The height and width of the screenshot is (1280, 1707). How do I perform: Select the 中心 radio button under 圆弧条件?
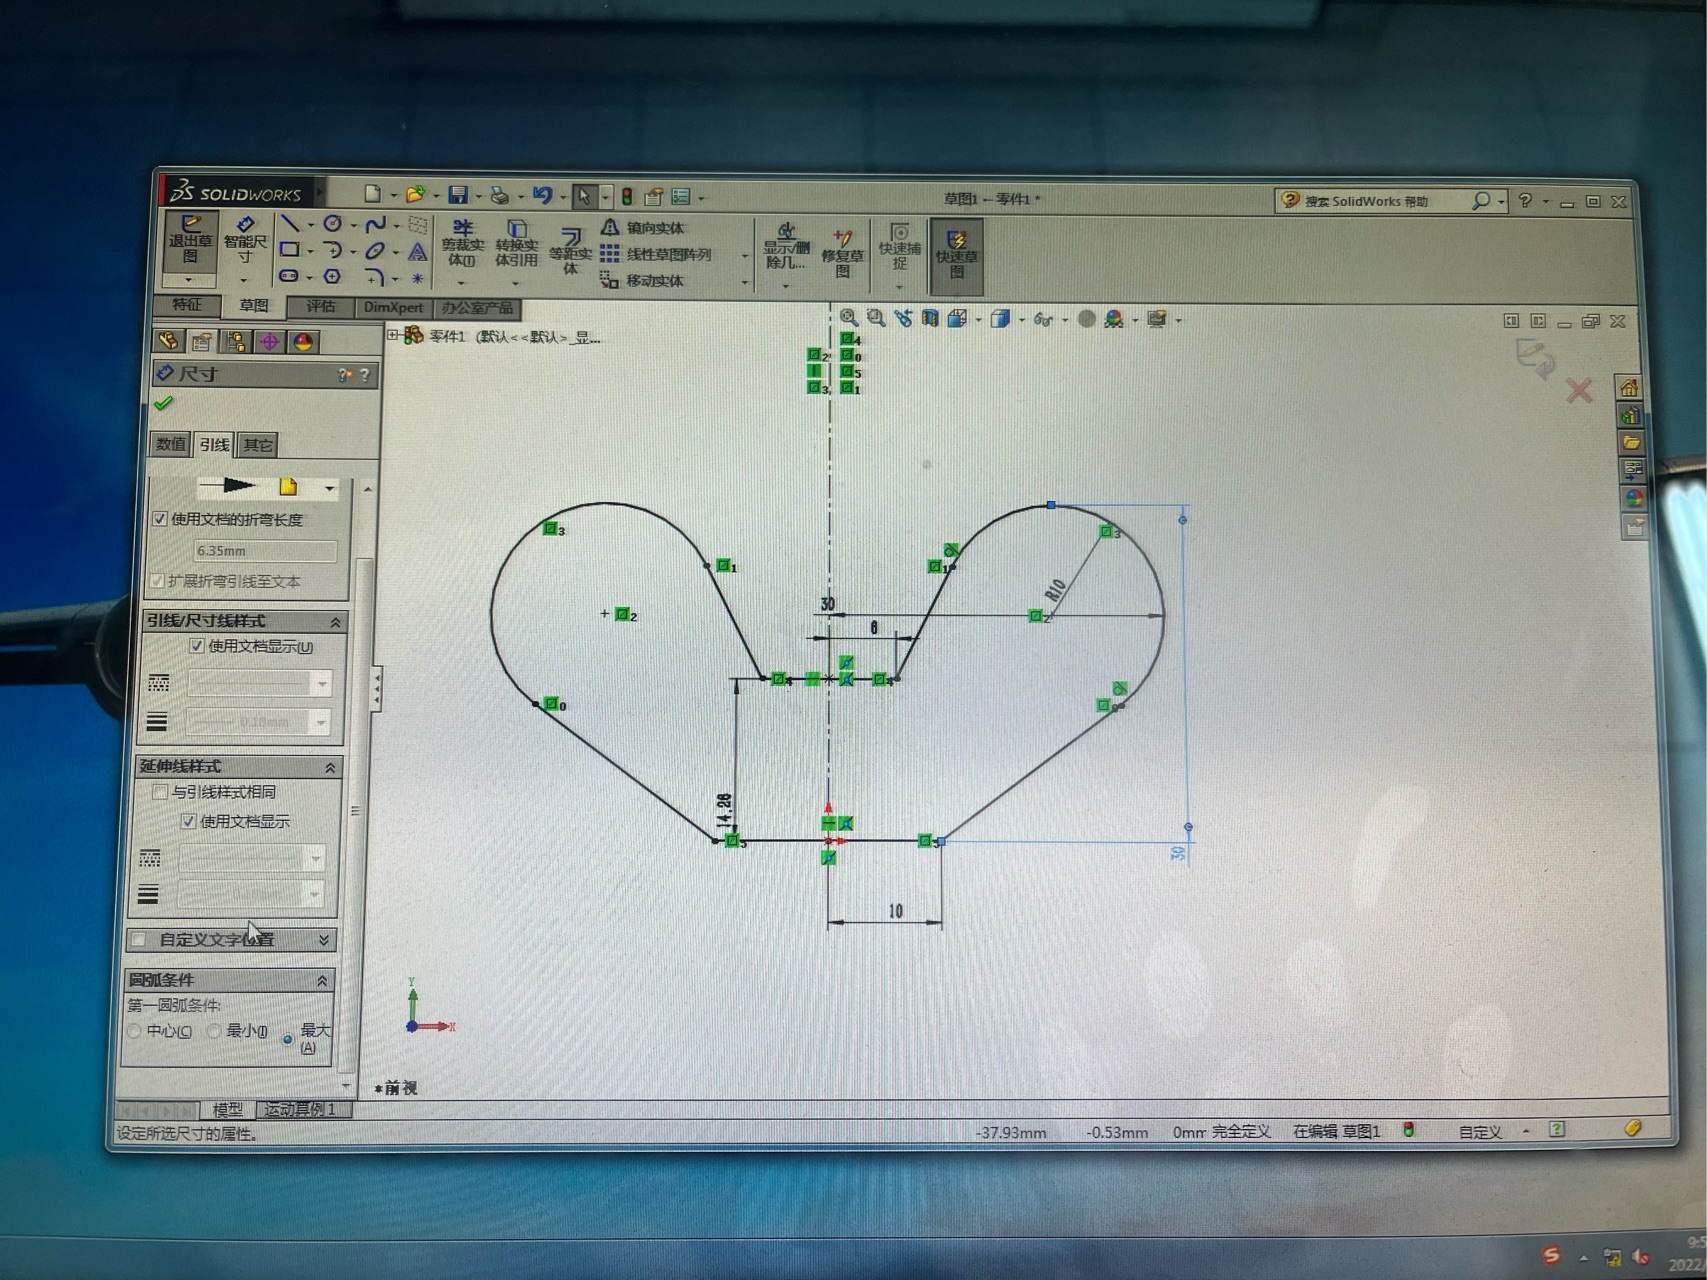(135, 1031)
